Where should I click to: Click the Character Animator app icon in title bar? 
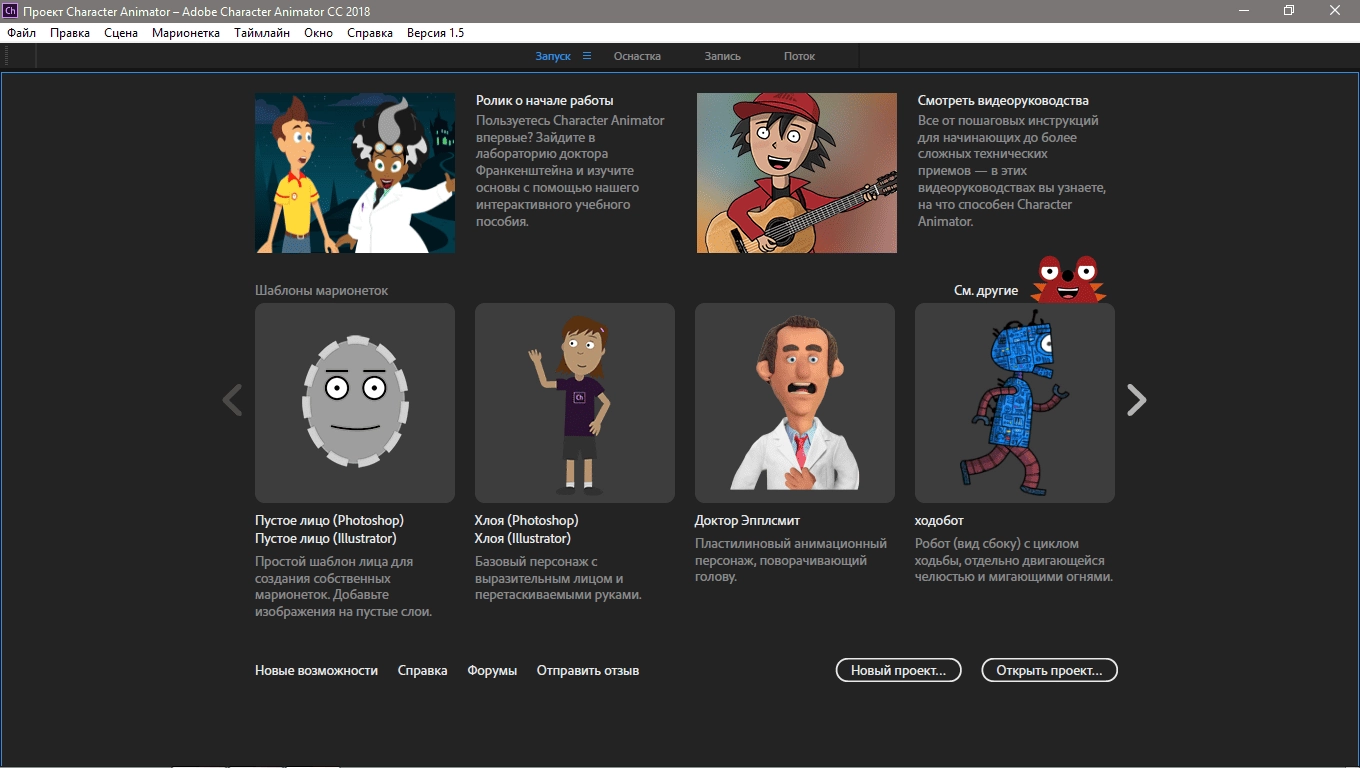click(x=11, y=11)
